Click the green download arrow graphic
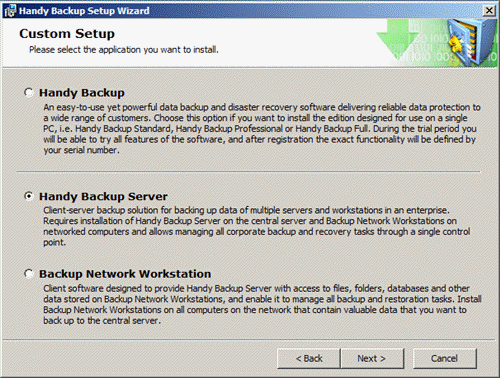Screen dimensions: 500x378 397,40
